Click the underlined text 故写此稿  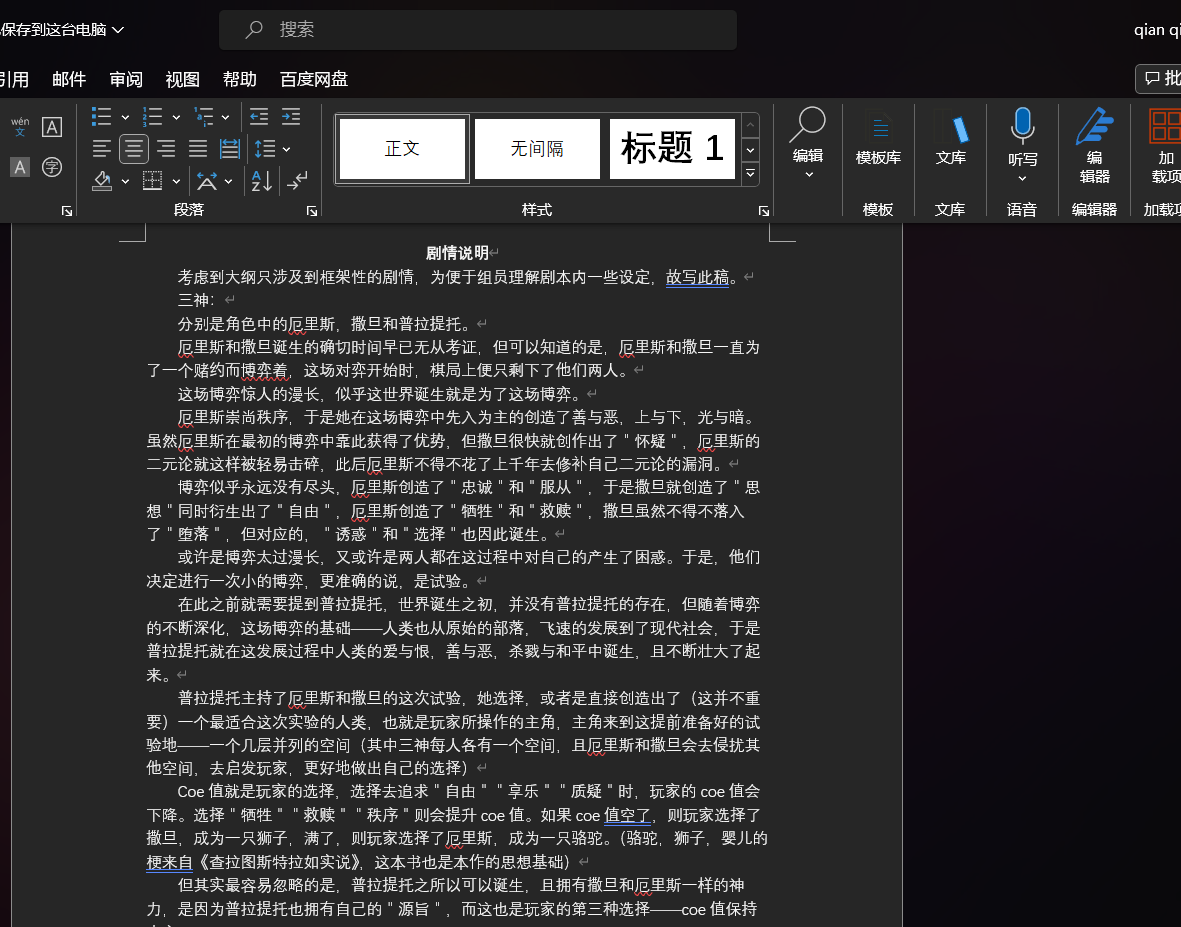pyautogui.click(x=697, y=277)
